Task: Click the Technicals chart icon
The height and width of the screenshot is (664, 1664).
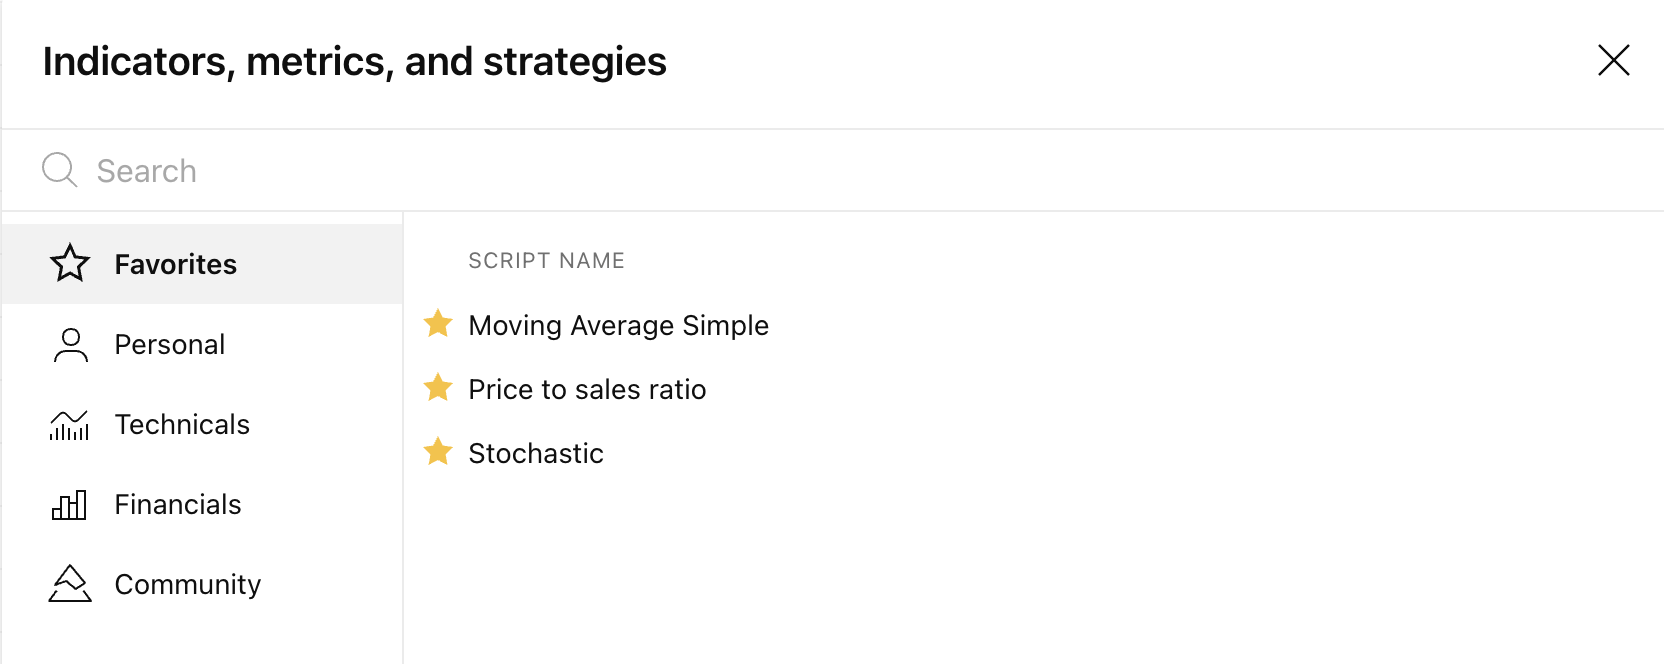Action: 70,425
